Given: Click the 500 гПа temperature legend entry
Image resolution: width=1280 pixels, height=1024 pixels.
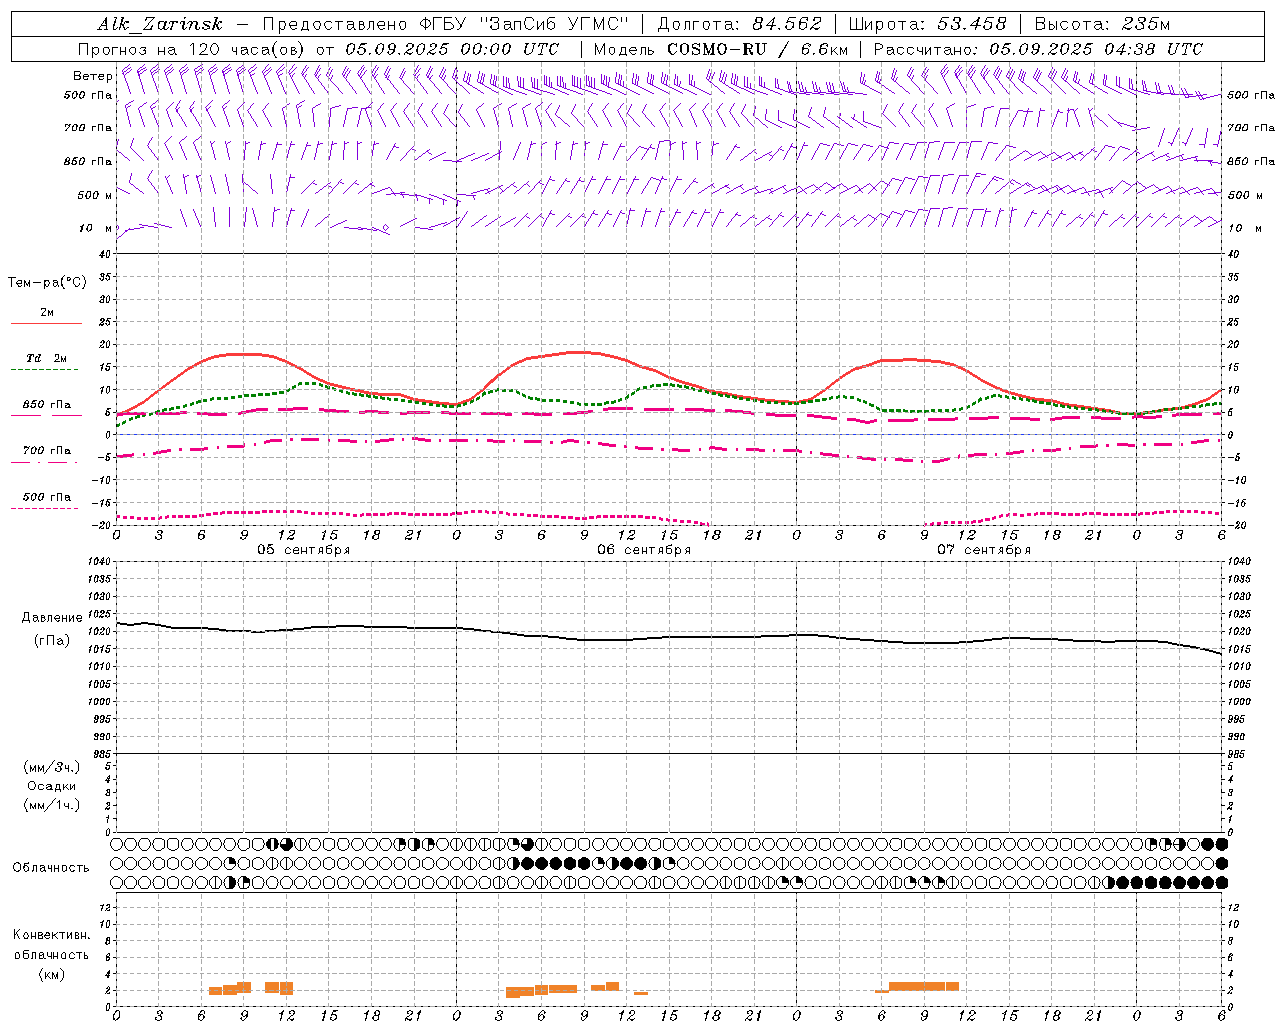Looking at the screenshot, I should 47,497.
